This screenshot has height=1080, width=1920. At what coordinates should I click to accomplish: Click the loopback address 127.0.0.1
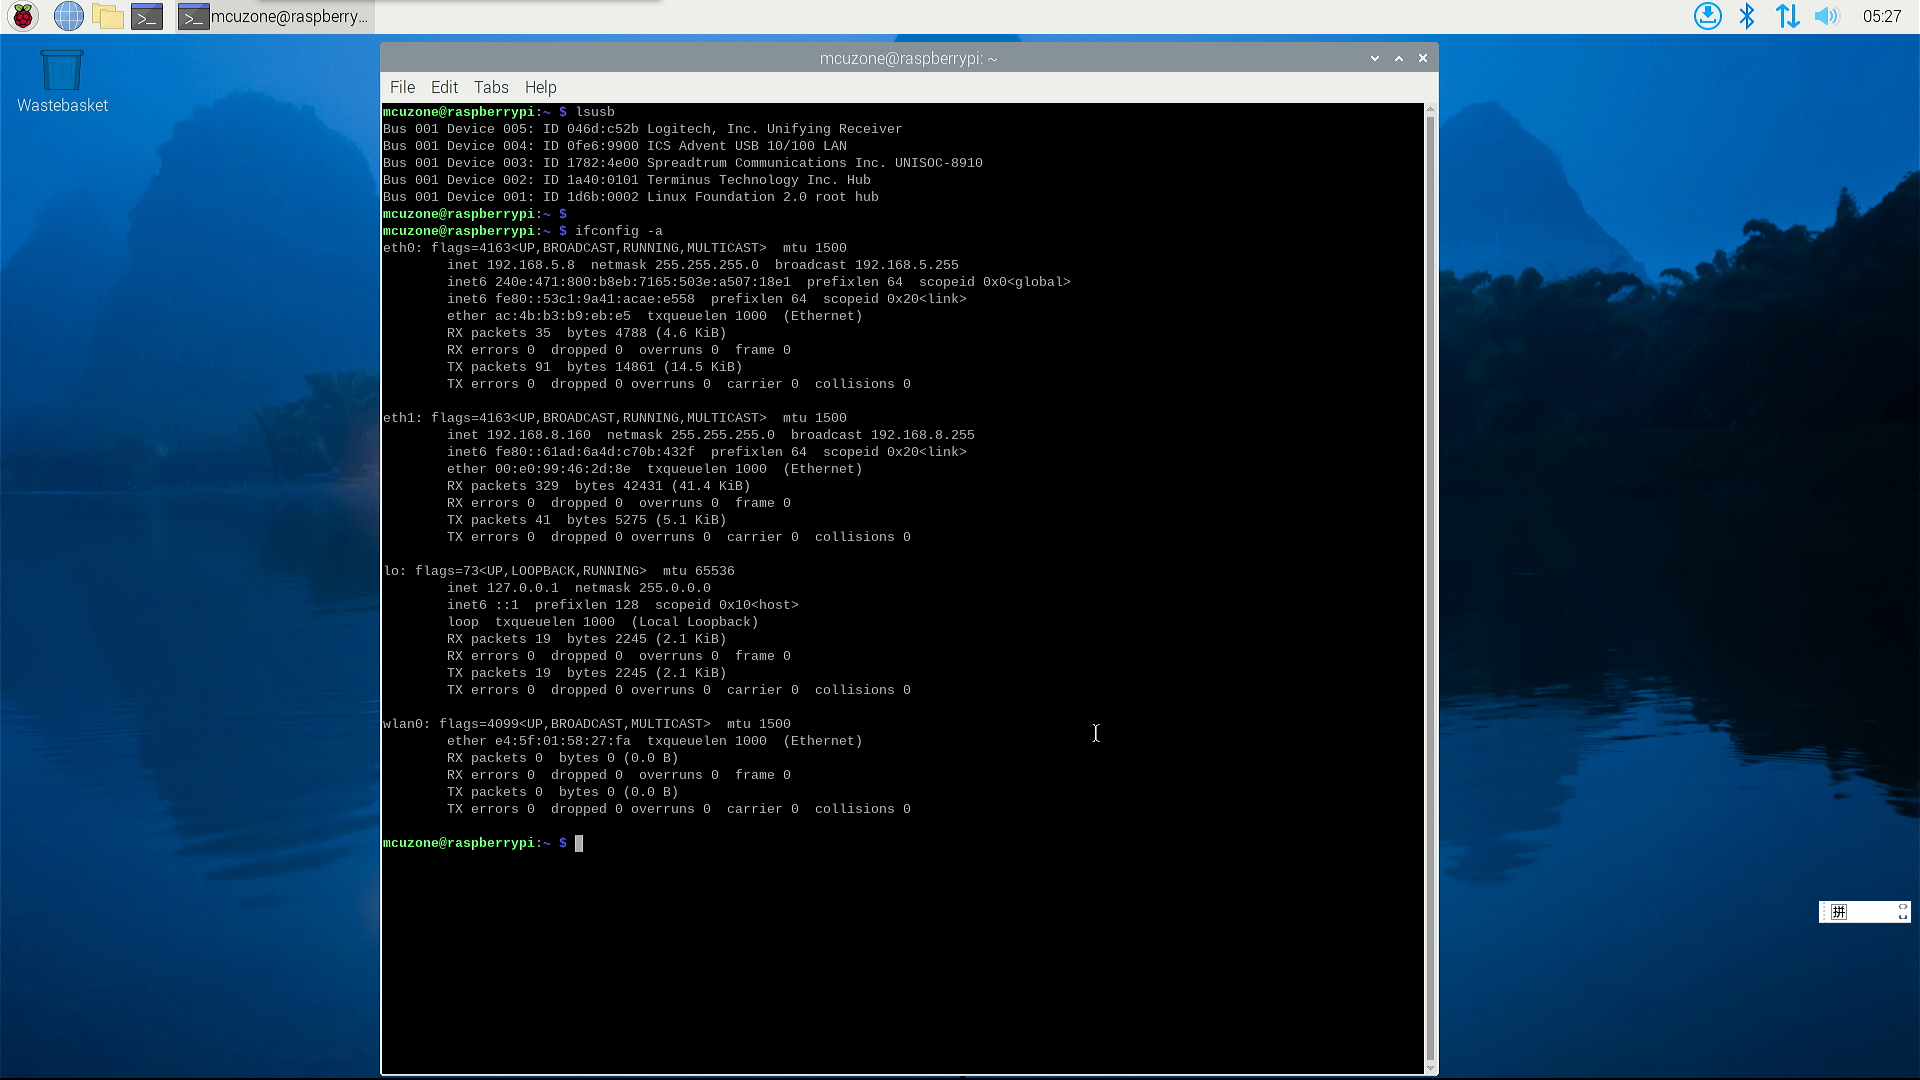tap(523, 588)
